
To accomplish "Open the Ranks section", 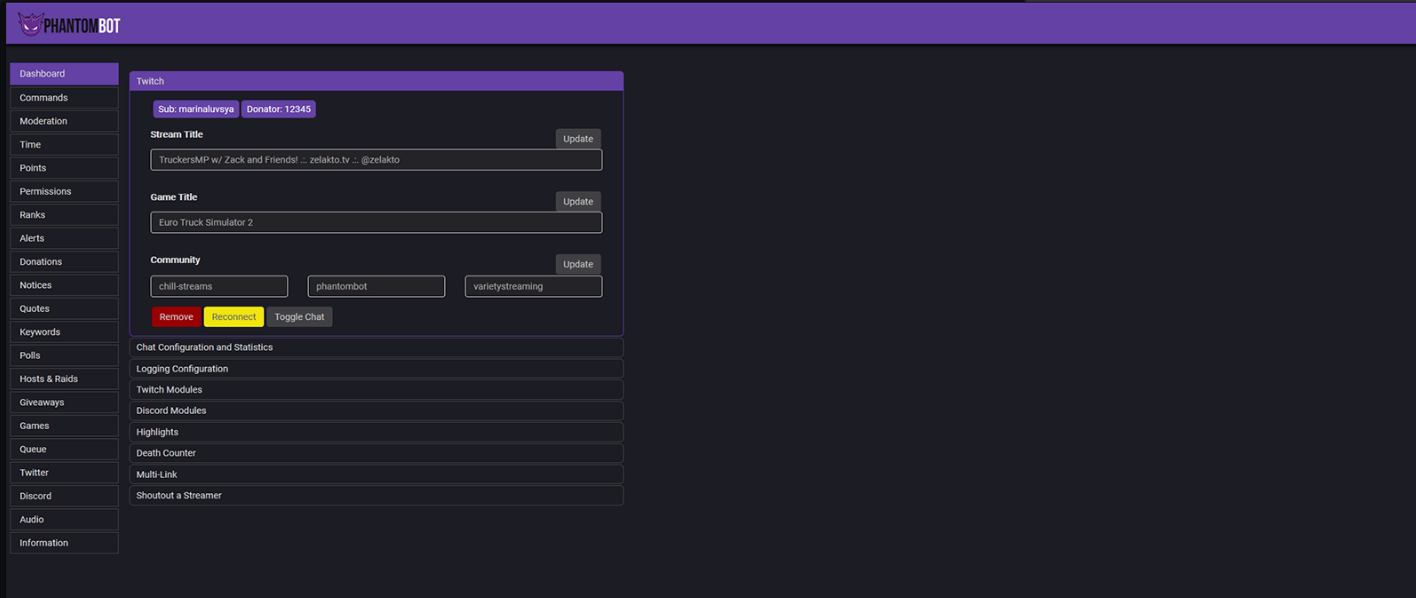I will coord(64,215).
